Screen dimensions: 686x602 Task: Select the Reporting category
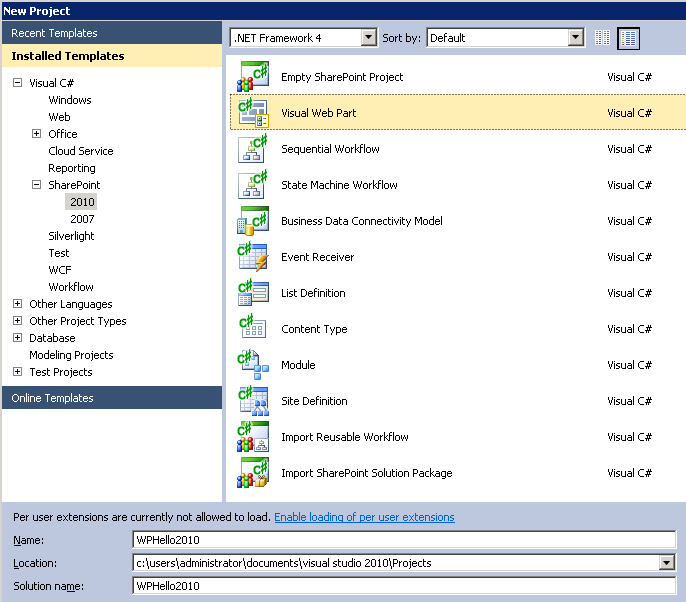pyautogui.click(x=72, y=168)
